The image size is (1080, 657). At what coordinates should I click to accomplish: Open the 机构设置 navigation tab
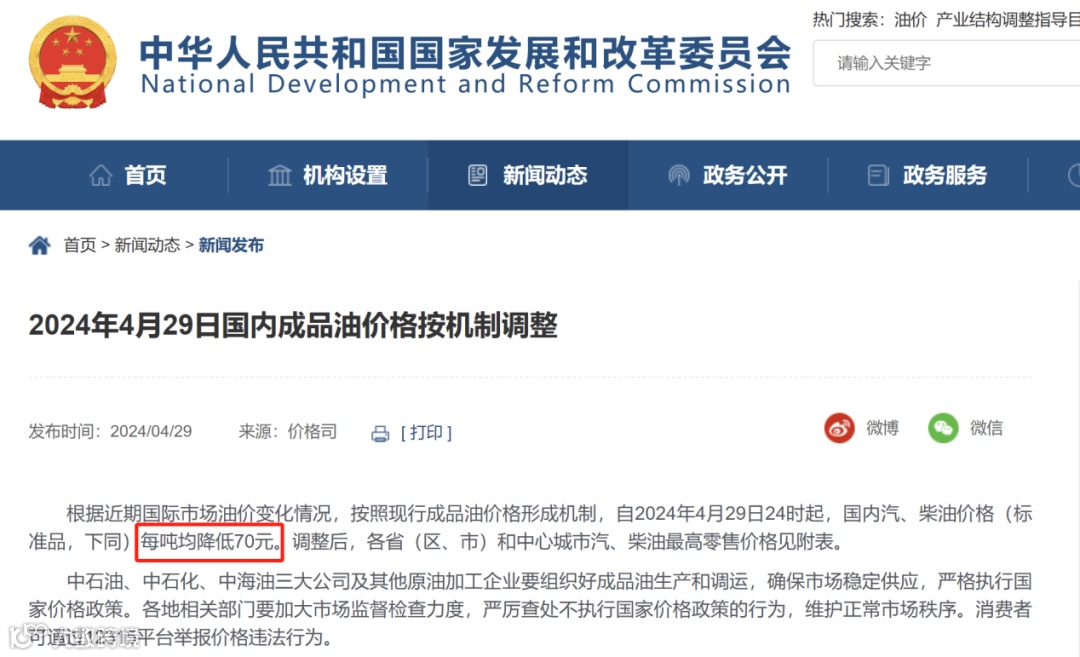(328, 175)
